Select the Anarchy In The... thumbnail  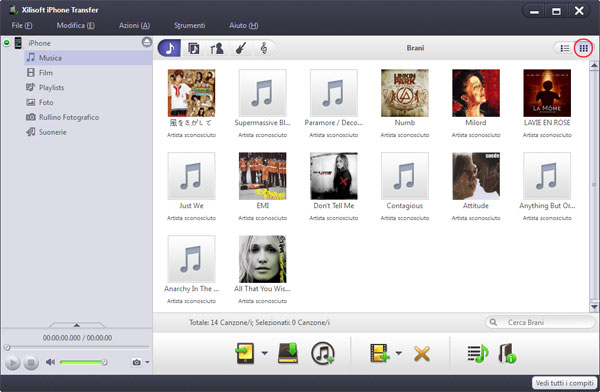pyautogui.click(x=191, y=259)
